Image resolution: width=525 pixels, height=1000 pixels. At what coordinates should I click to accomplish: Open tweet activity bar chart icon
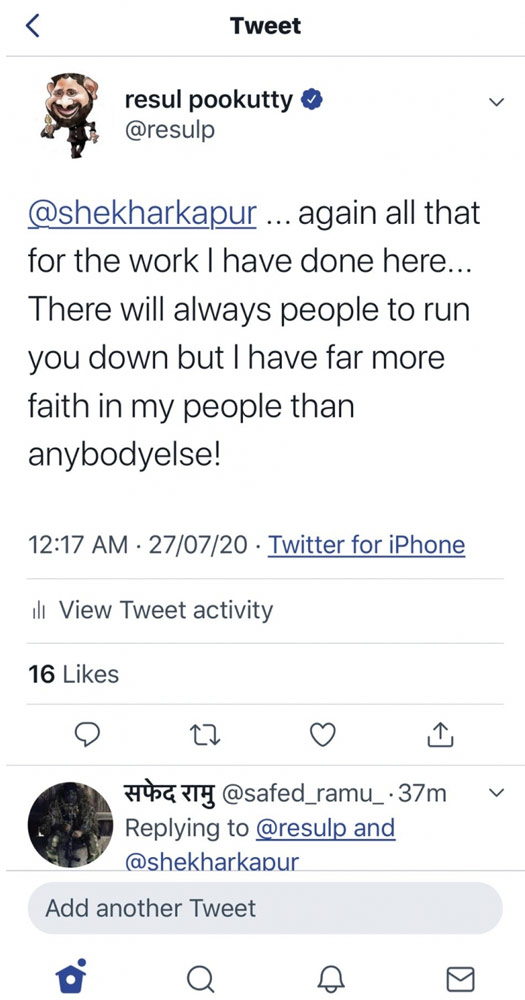(x=38, y=611)
